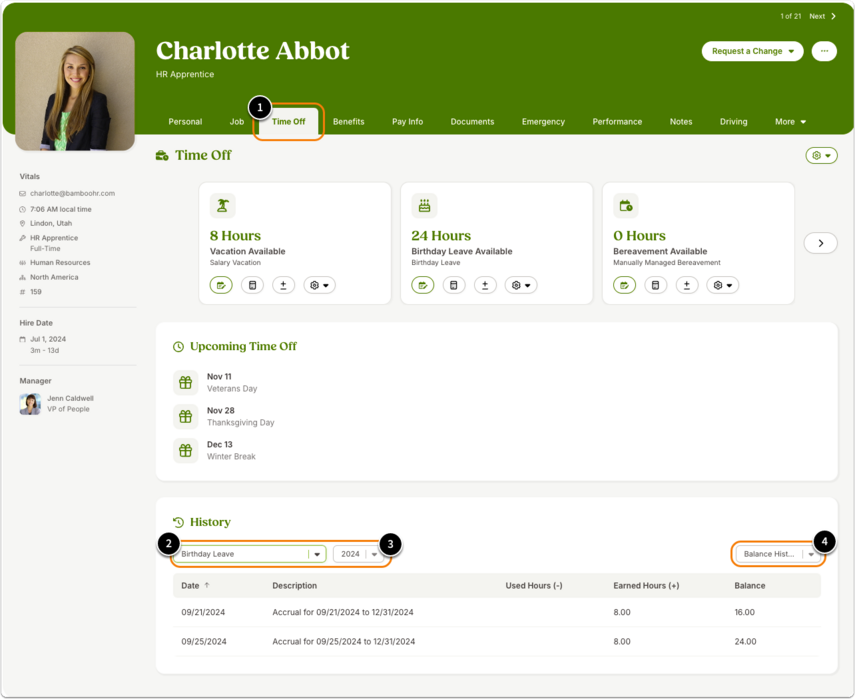The height and width of the screenshot is (699, 855).
Task: Click the Nov 11 upcoming date
Action: tap(219, 377)
